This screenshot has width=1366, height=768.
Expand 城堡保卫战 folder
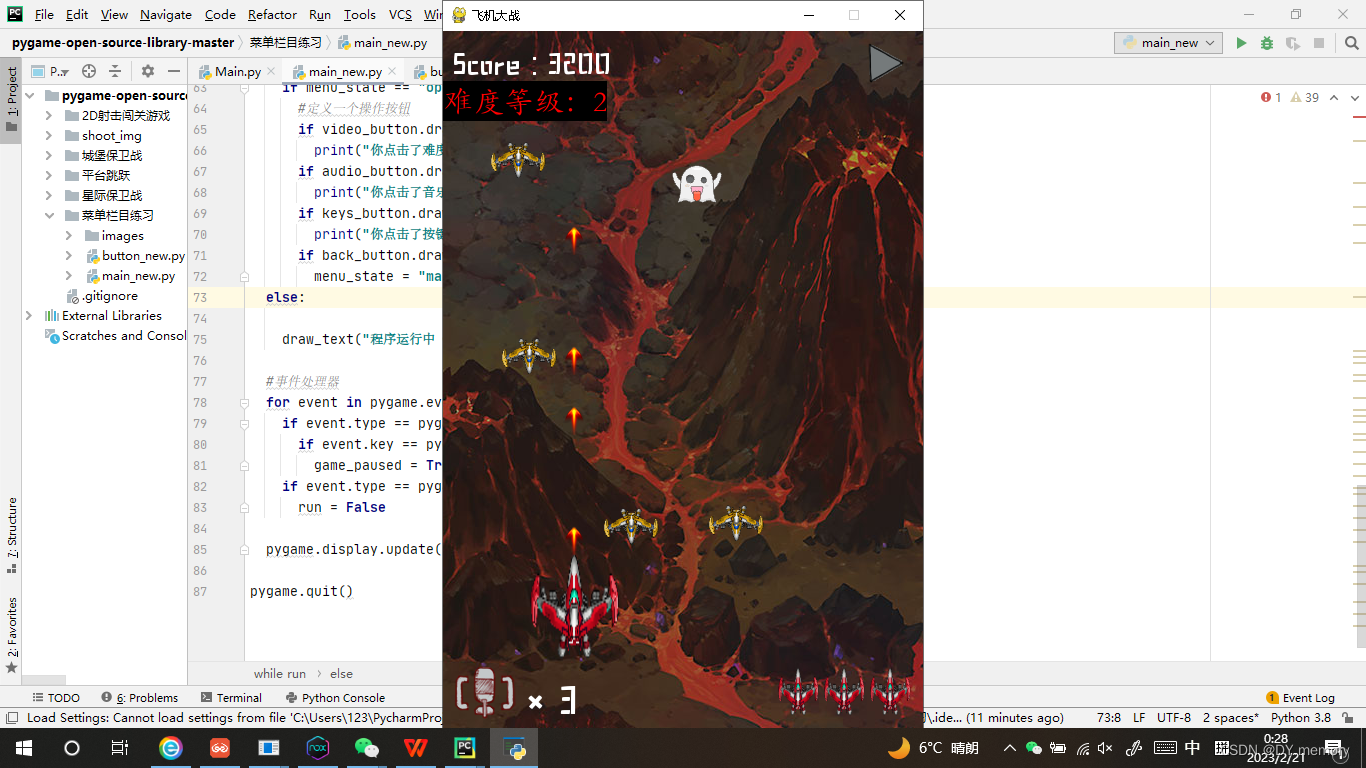(49, 155)
